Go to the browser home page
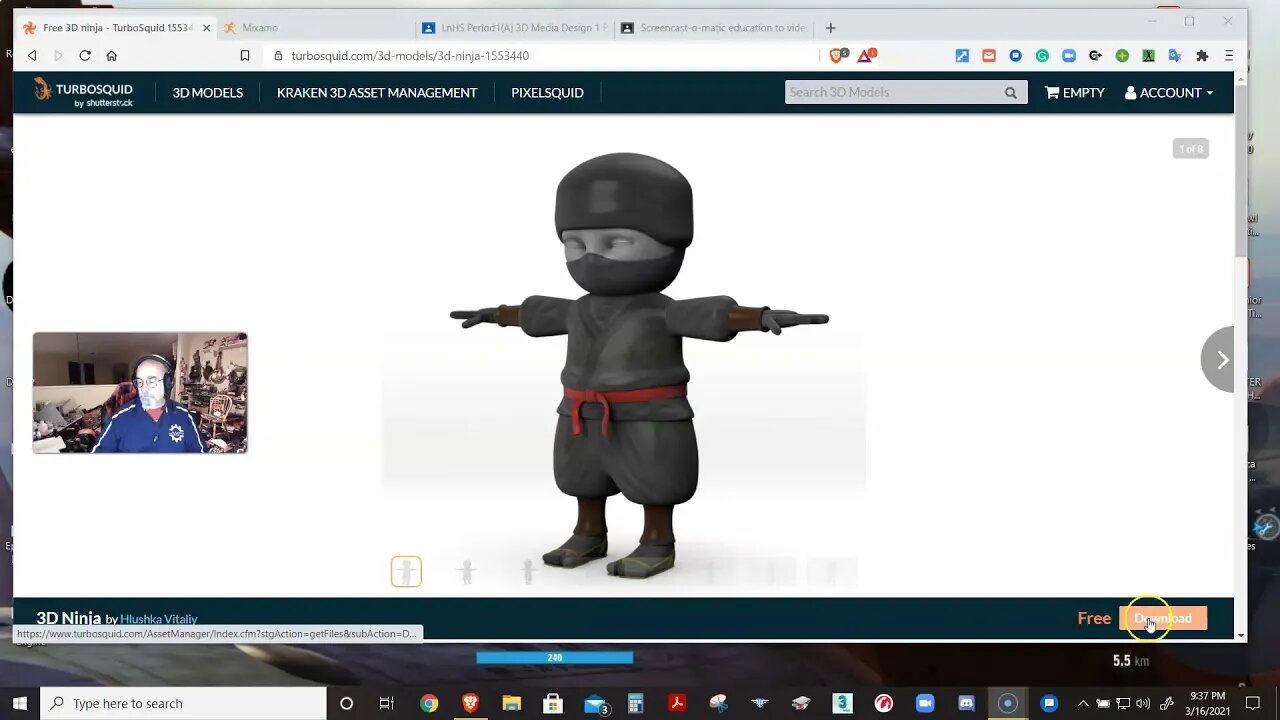The width and height of the screenshot is (1280, 720). pyautogui.click(x=111, y=56)
